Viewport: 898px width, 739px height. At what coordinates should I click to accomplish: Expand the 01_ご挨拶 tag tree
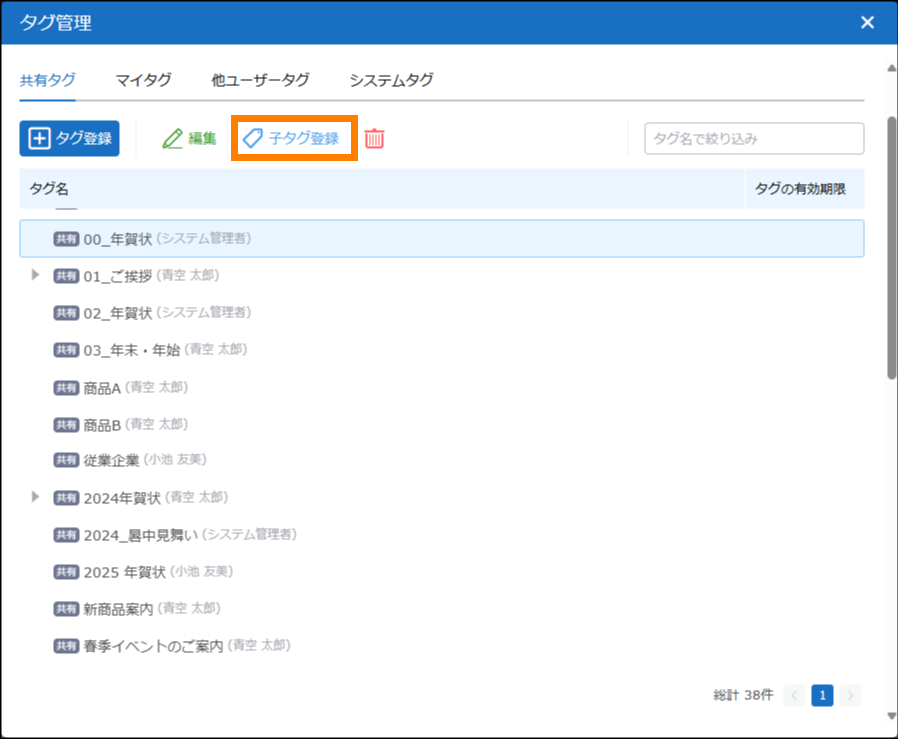pyautogui.click(x=36, y=275)
